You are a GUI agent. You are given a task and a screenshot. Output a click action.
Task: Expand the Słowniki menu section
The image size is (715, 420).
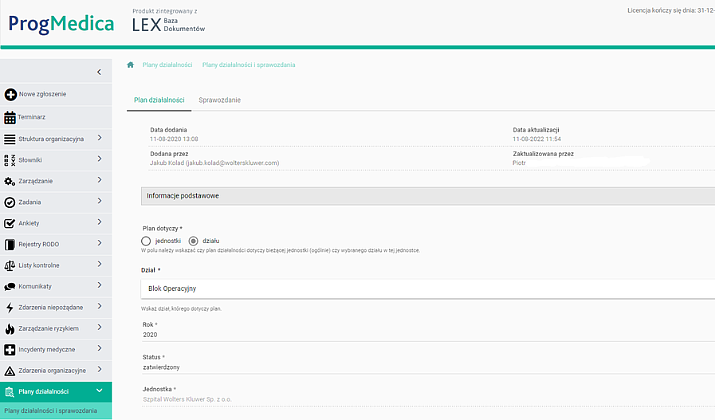99,159
